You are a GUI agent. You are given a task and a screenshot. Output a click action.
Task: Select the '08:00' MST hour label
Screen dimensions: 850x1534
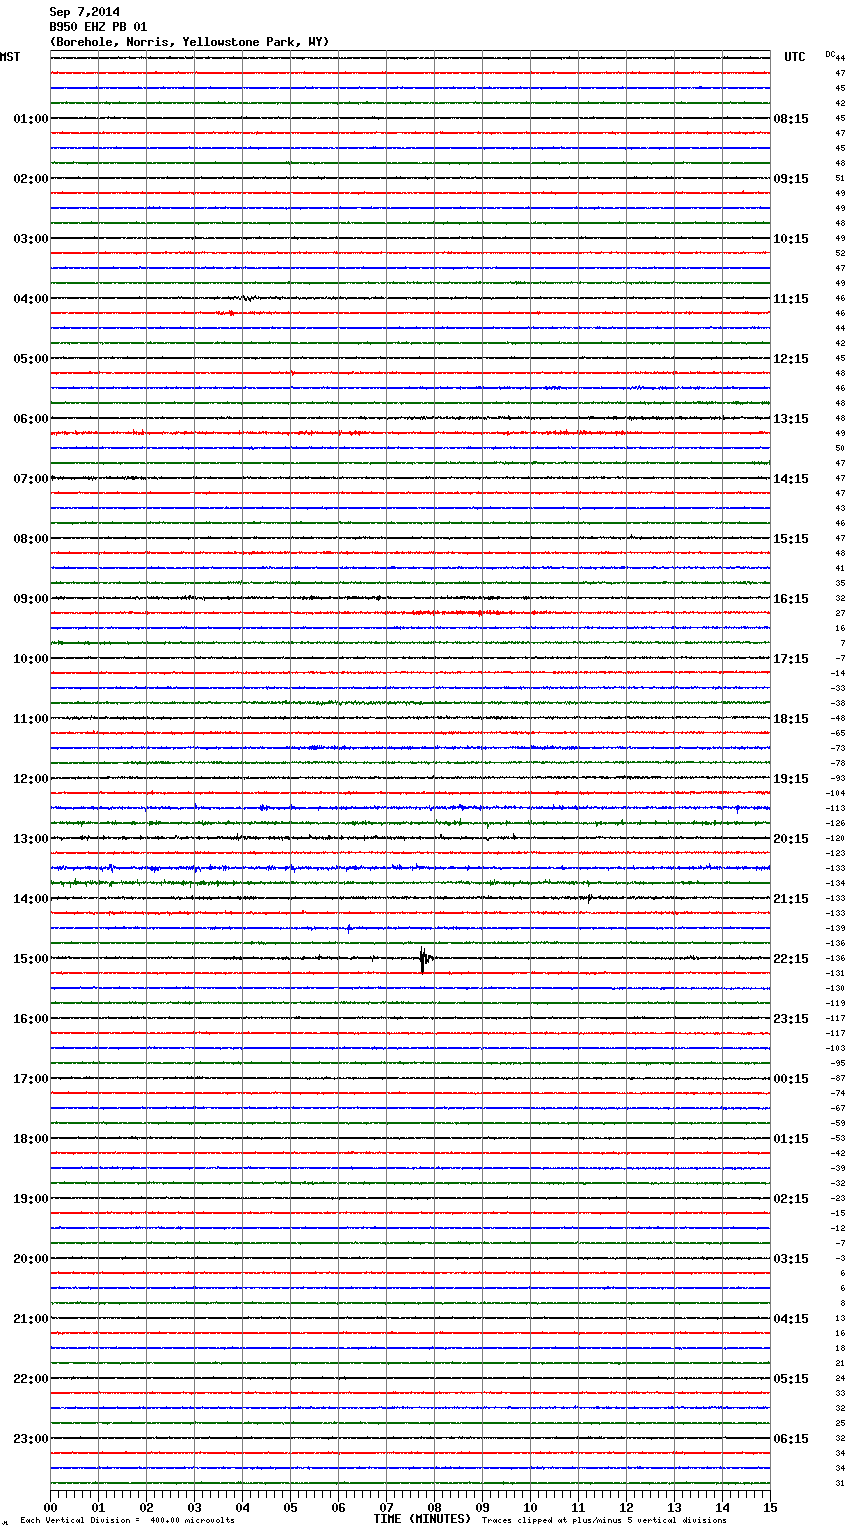tap(31, 539)
